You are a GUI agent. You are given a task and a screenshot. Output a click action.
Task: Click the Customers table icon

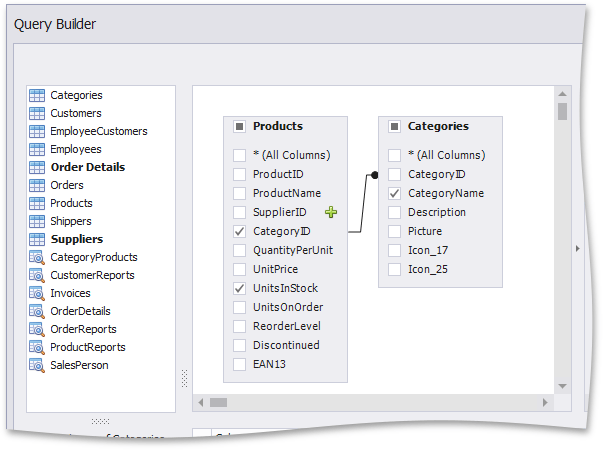tap(37, 113)
